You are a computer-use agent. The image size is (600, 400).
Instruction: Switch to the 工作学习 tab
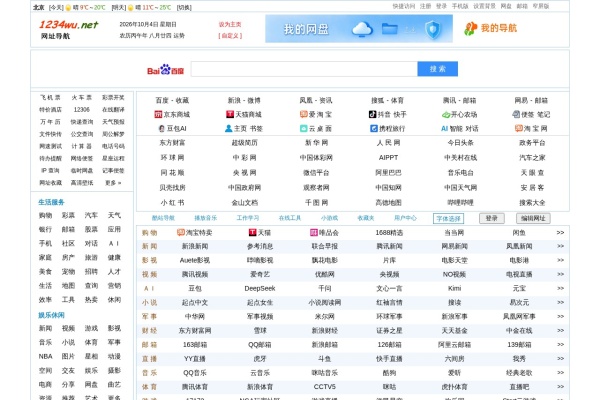point(248,218)
